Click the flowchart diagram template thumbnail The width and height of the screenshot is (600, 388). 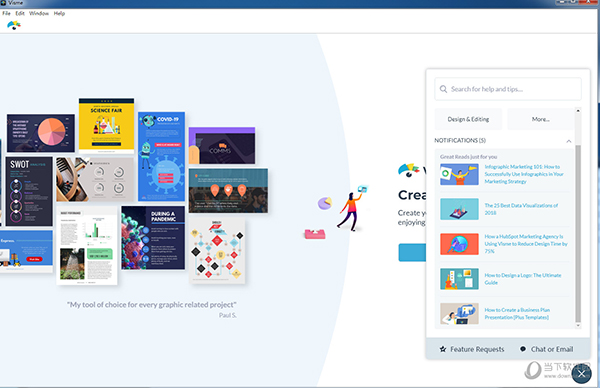(217, 251)
